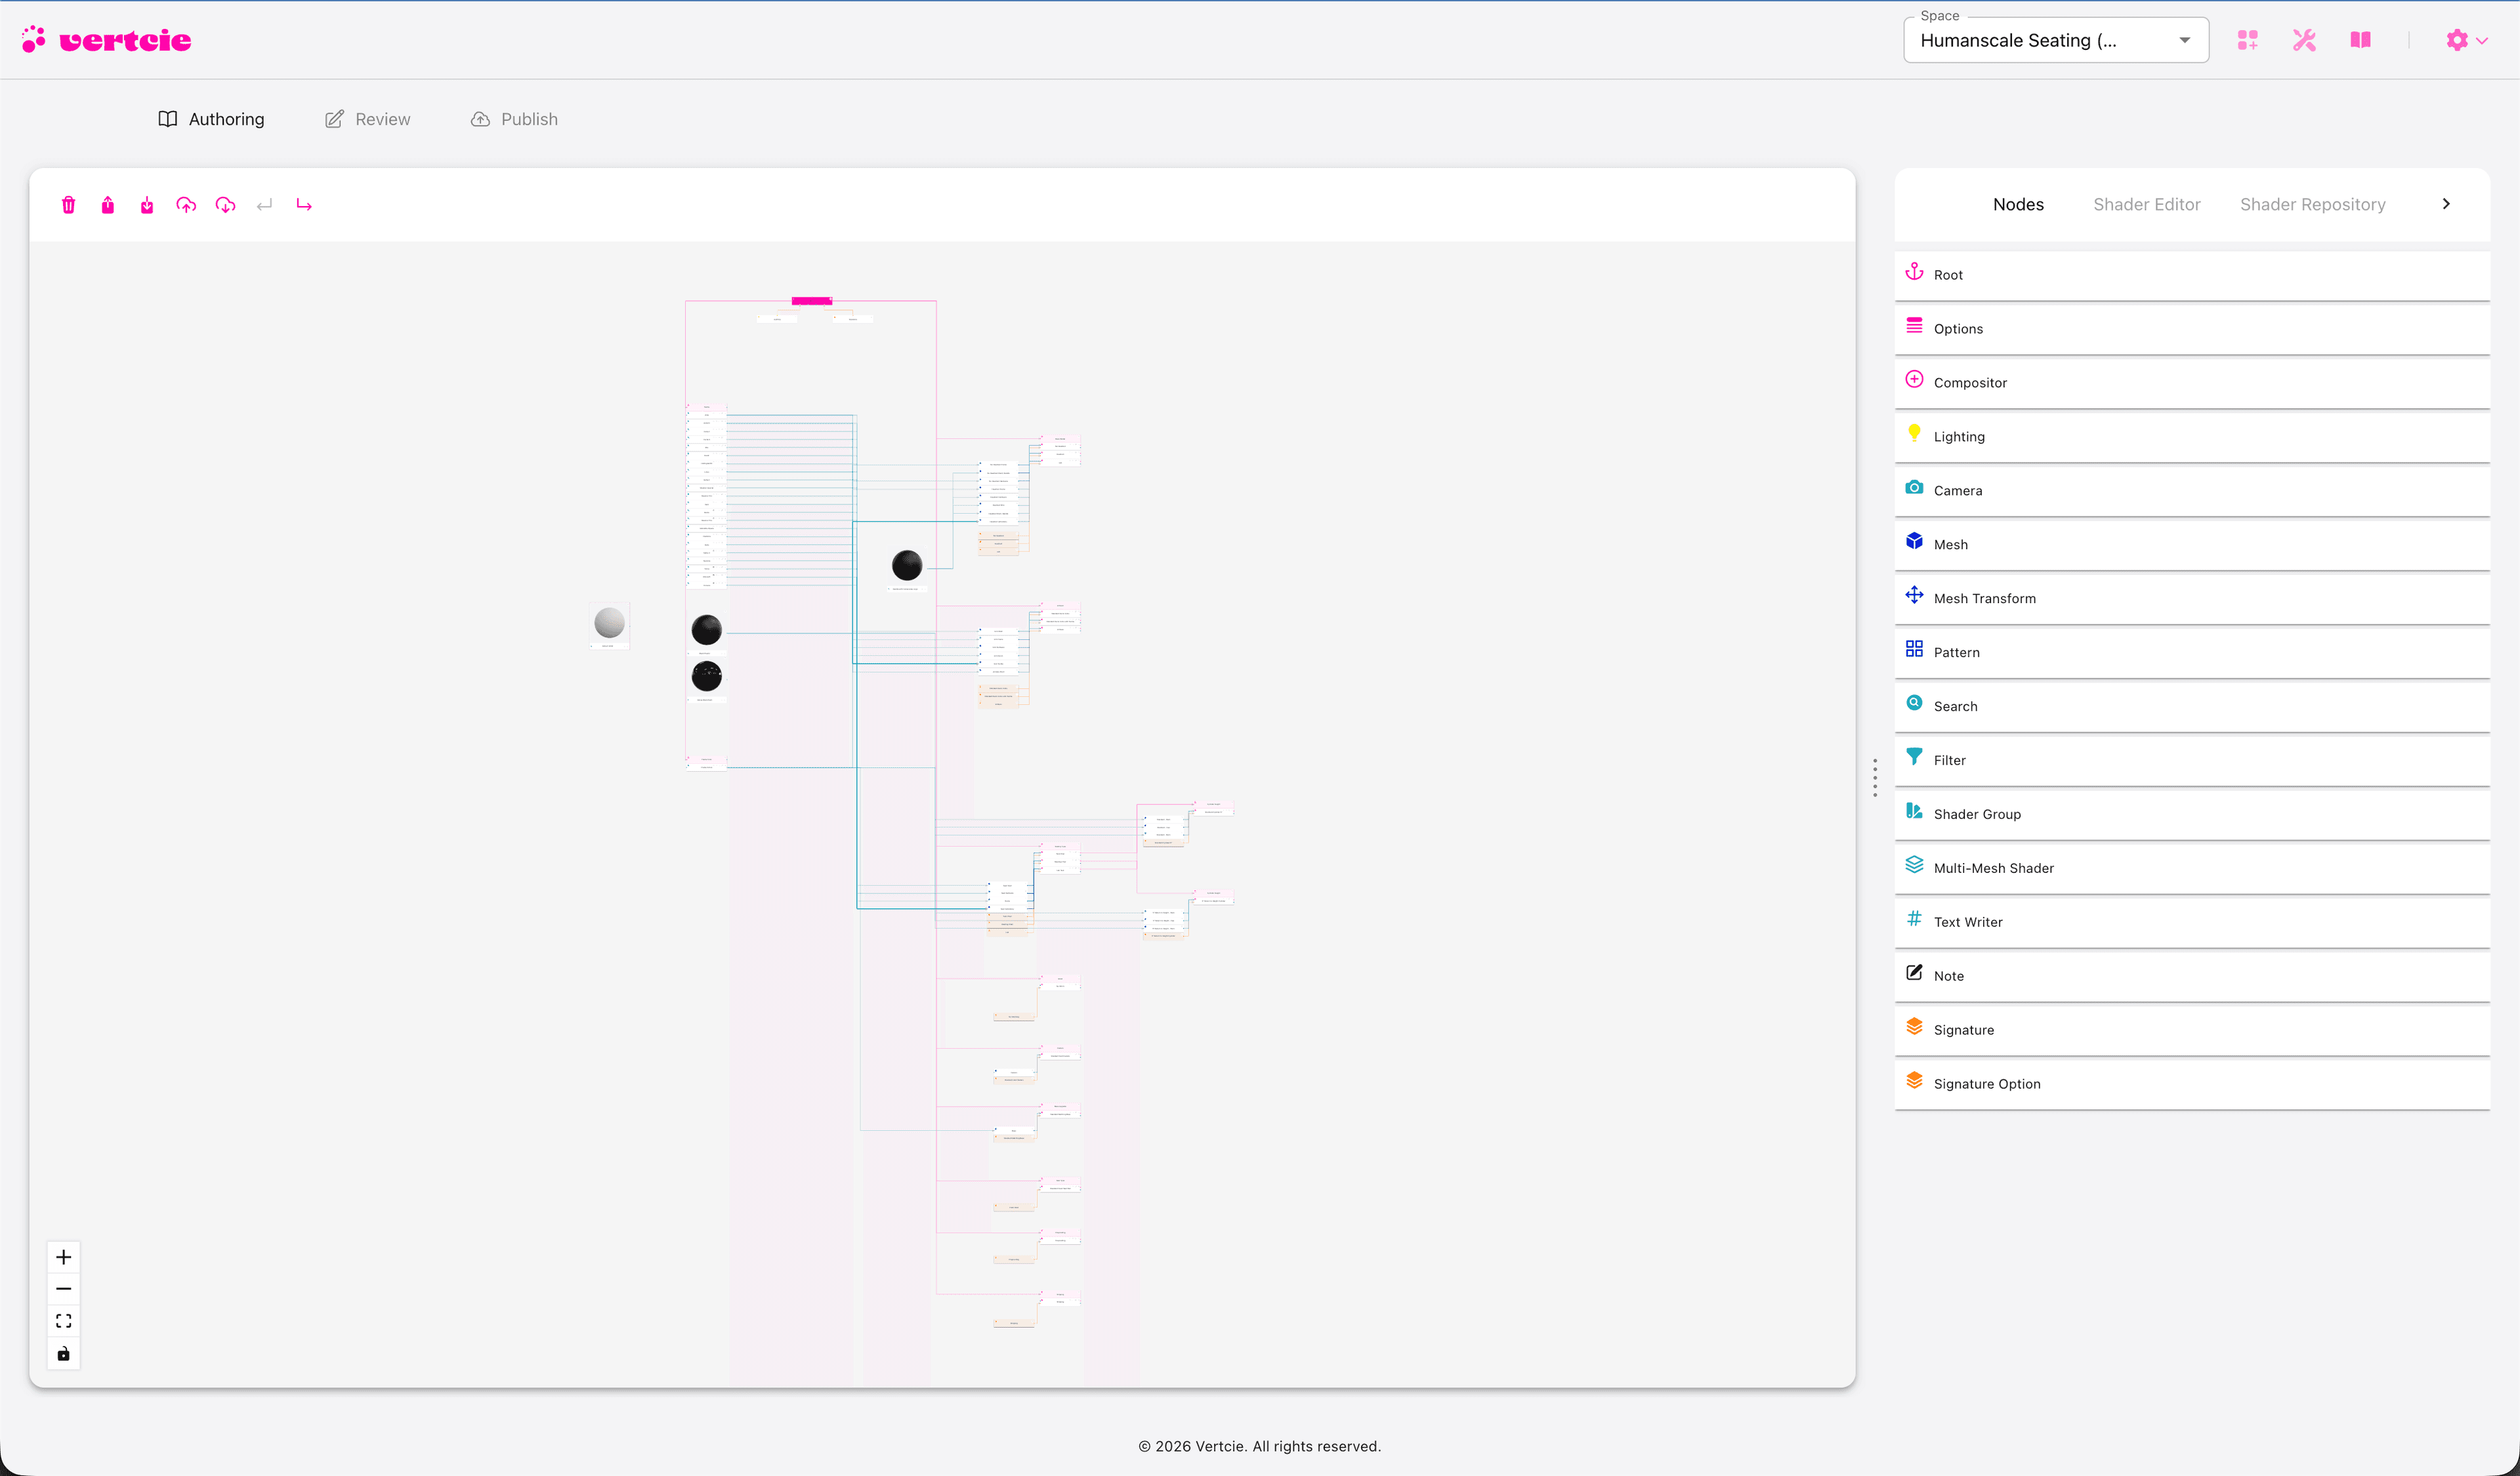Select the Options node icon

[1914, 326]
